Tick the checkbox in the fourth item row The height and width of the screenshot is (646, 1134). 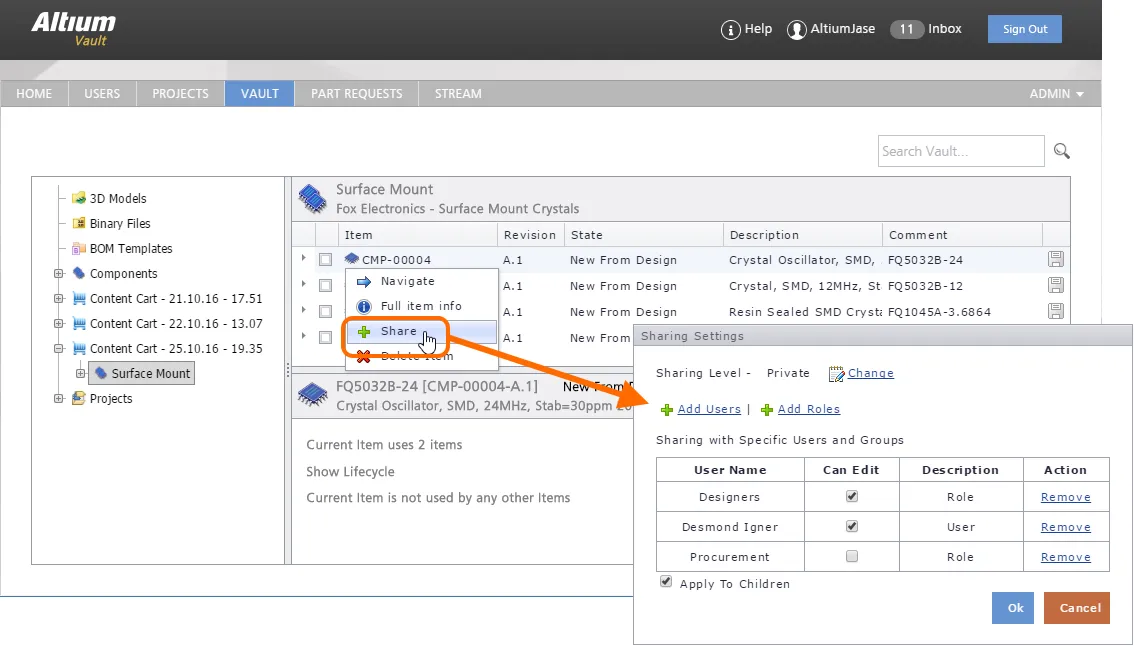[x=325, y=337]
